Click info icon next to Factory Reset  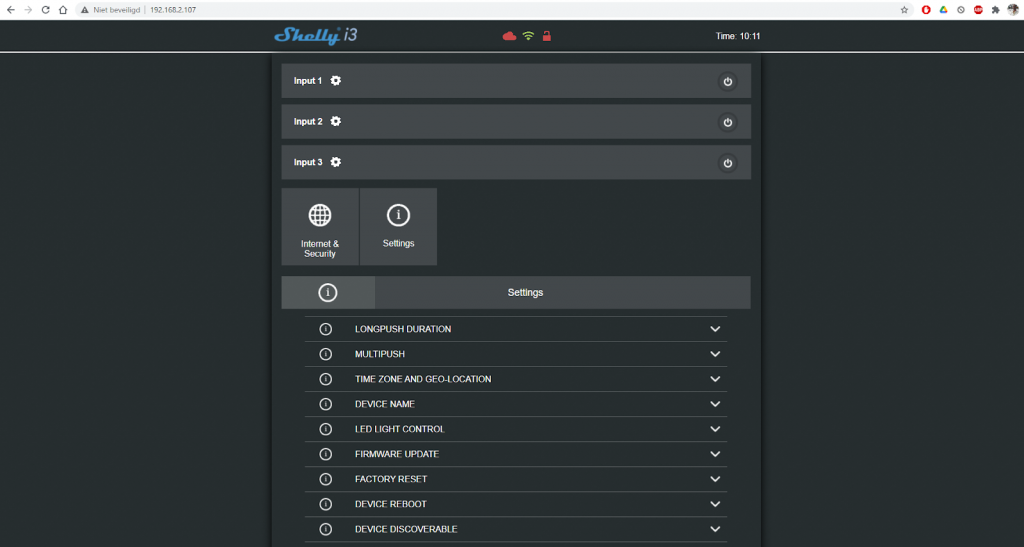pos(325,479)
